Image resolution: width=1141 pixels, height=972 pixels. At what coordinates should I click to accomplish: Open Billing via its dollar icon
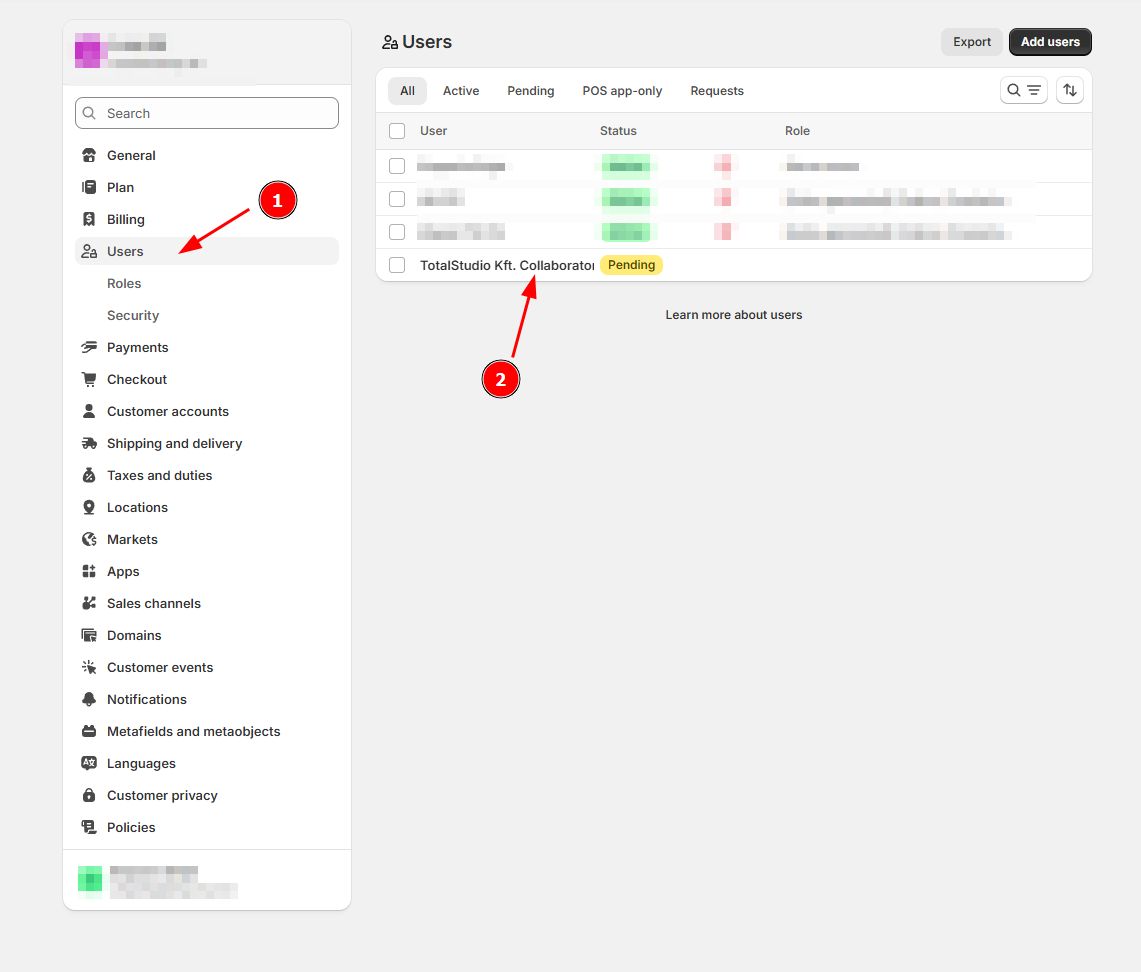(x=89, y=219)
